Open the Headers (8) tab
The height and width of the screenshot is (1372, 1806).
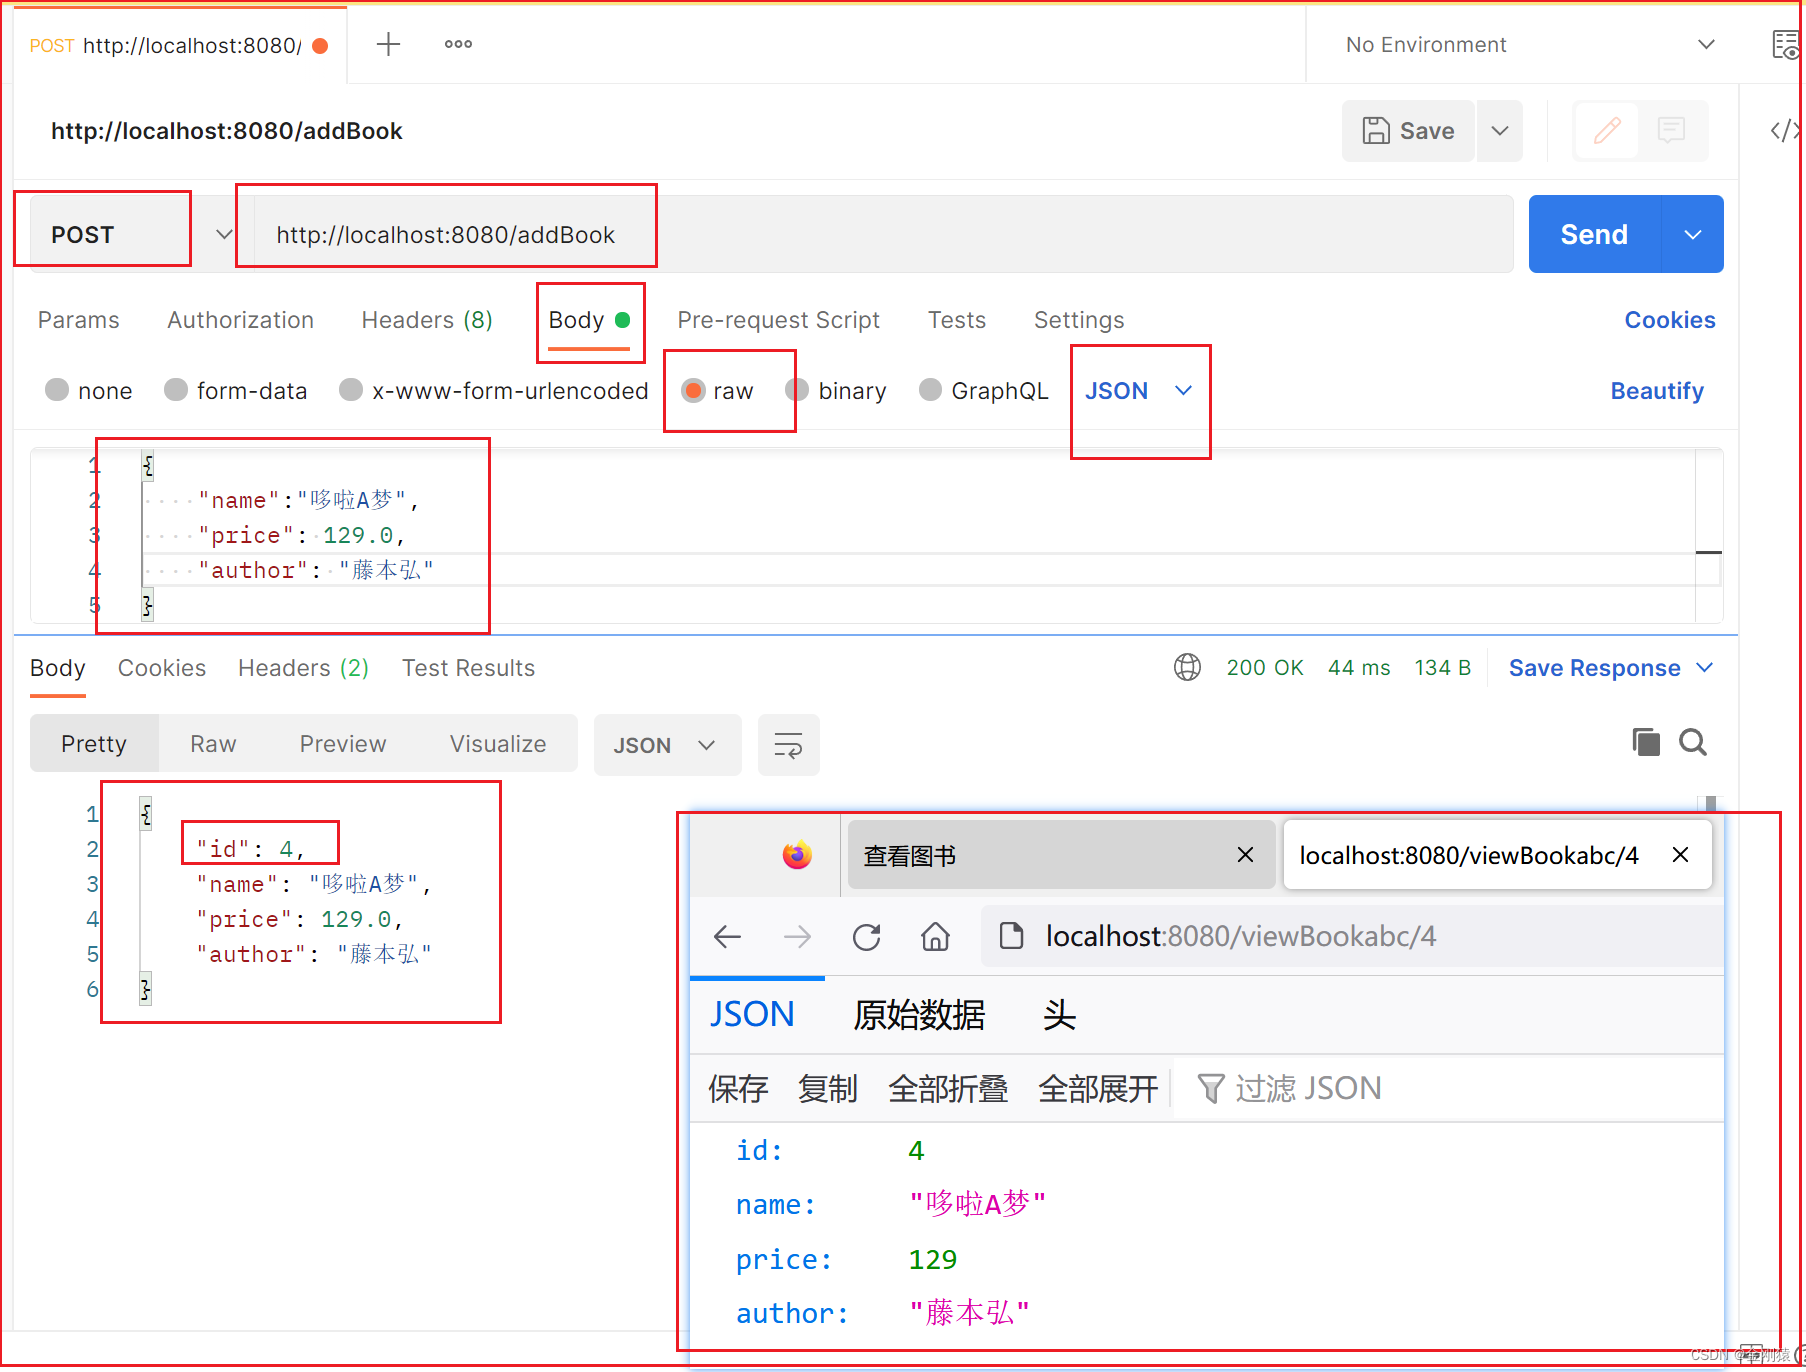pos(427,320)
